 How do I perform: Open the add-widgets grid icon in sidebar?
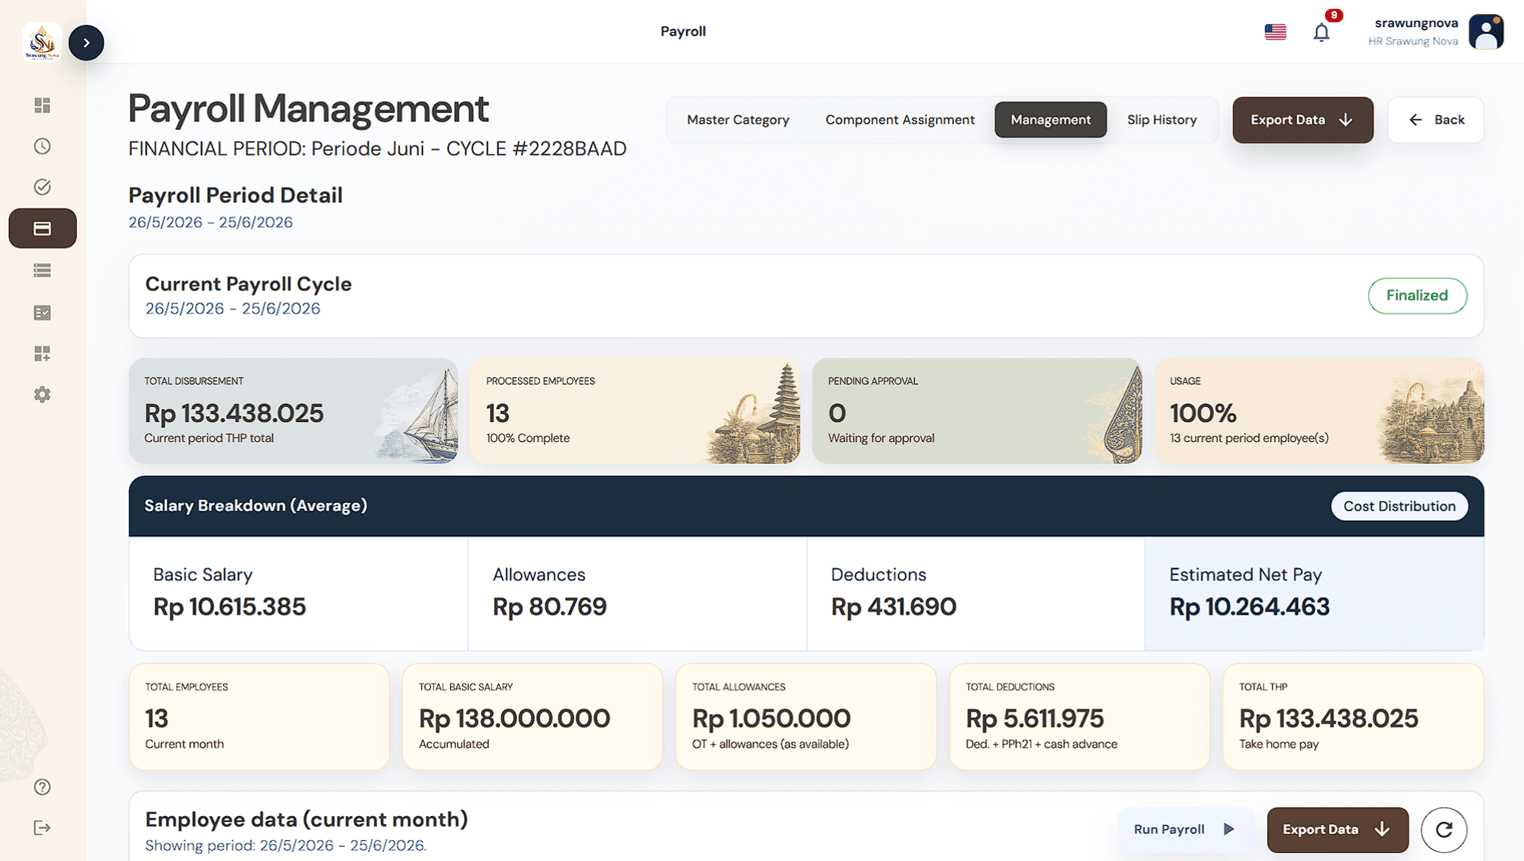pos(42,353)
